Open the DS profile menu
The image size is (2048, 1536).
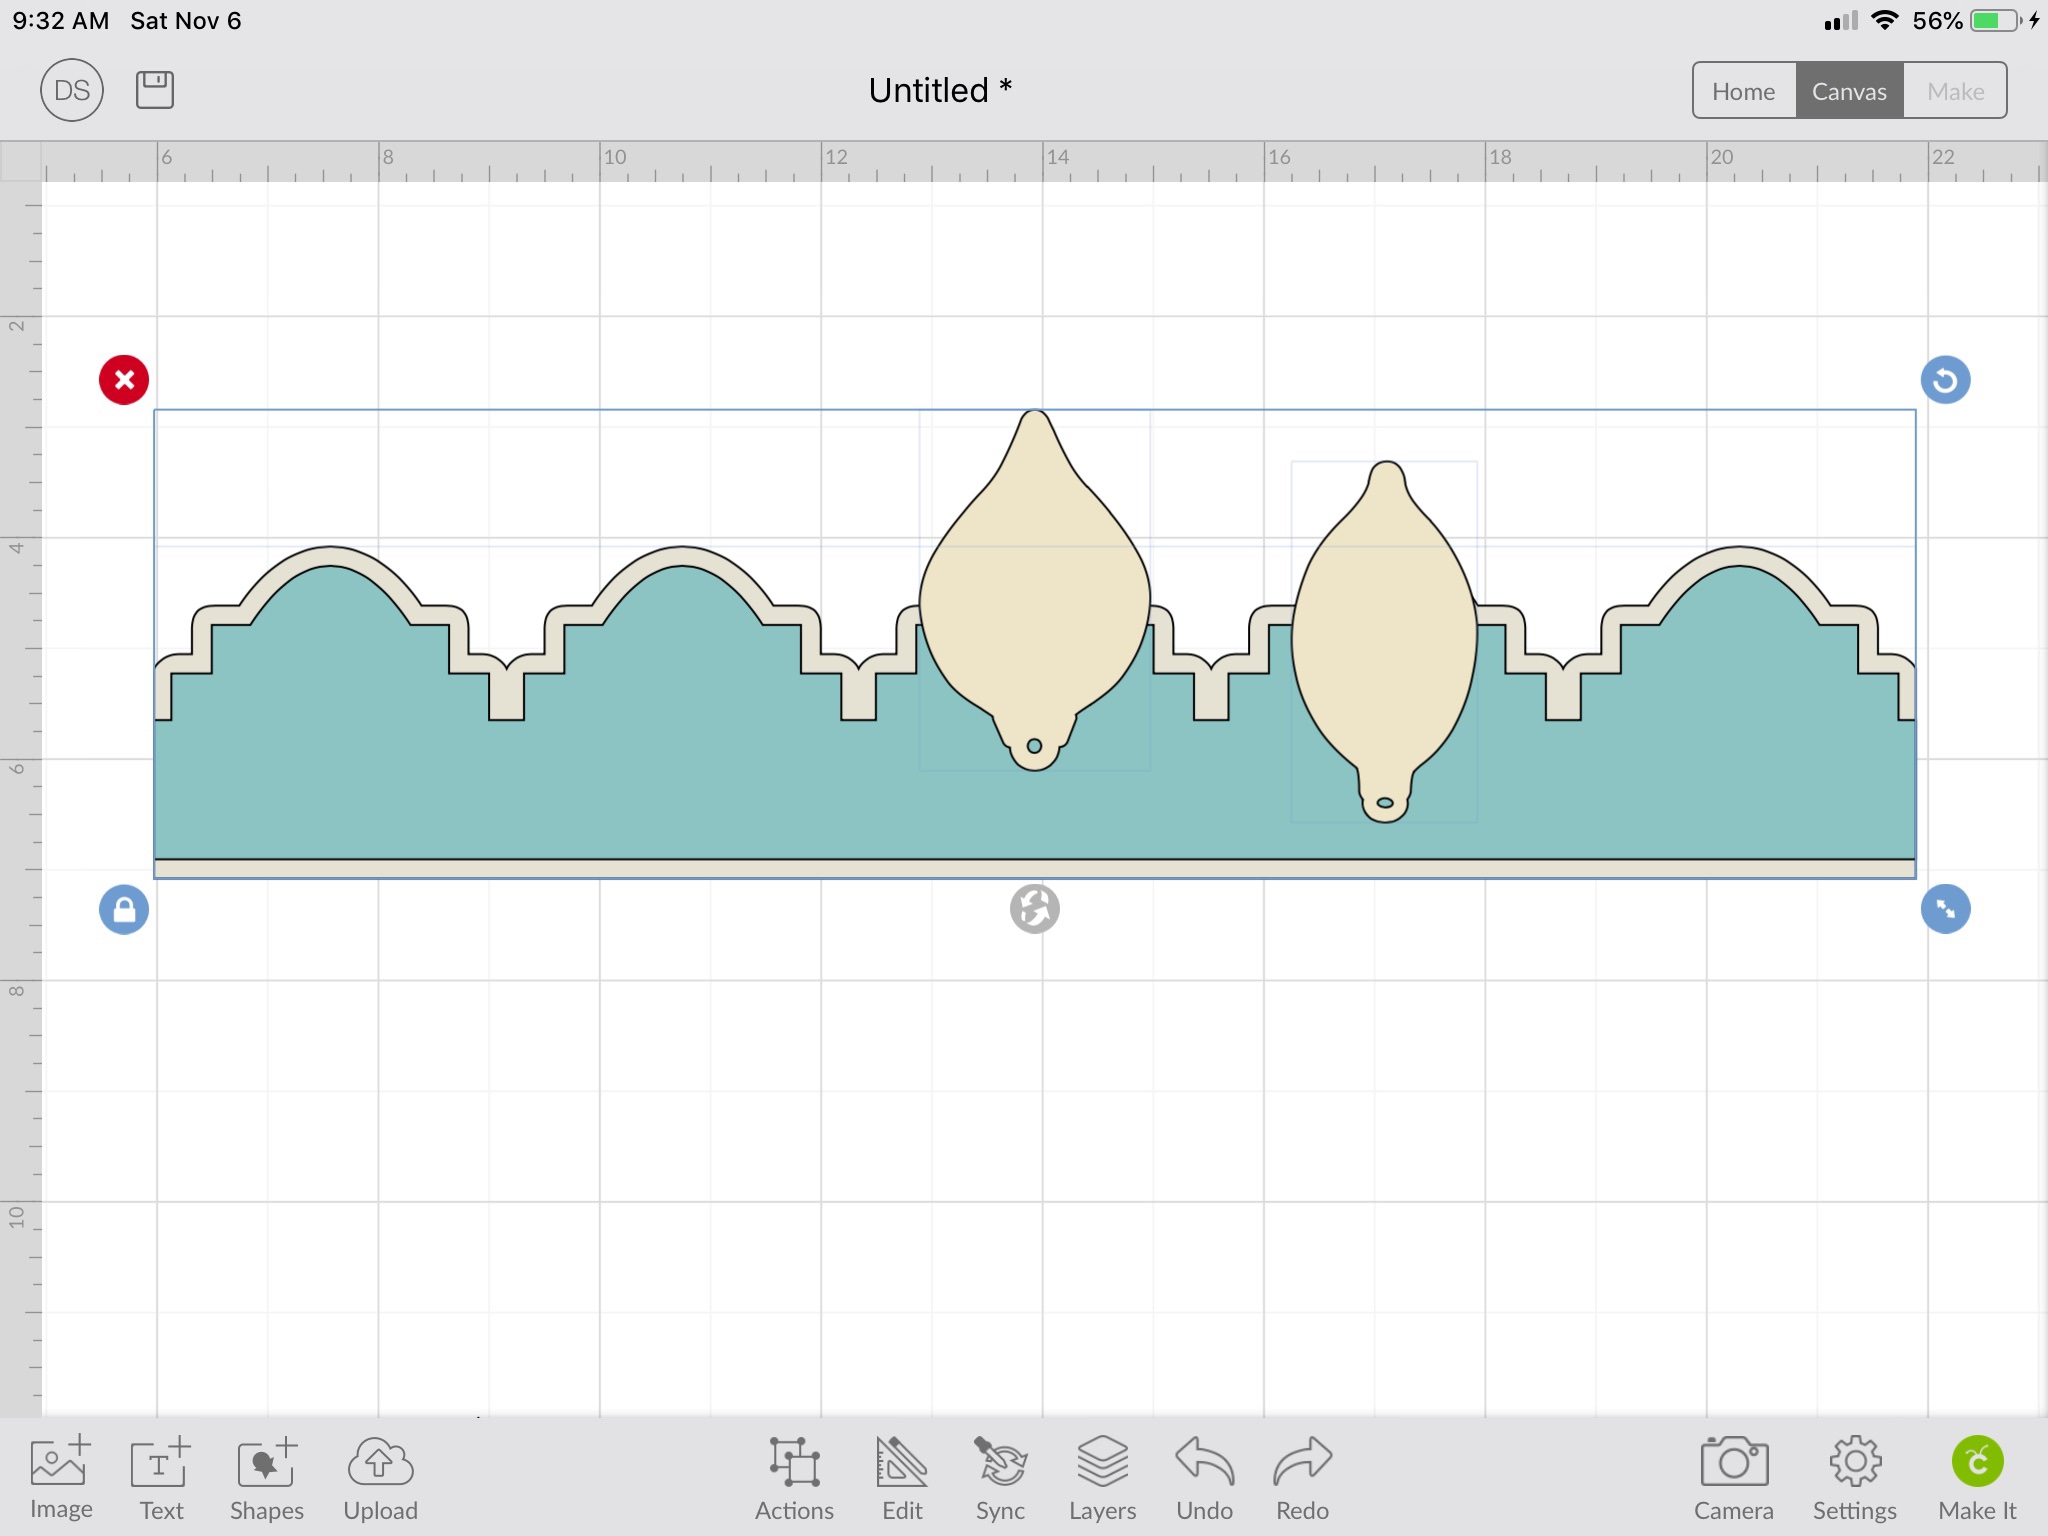coord(72,90)
